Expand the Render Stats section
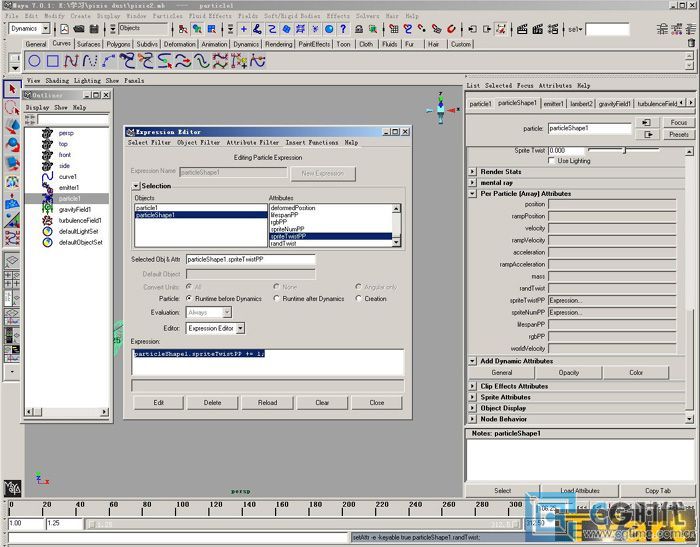700x547 pixels. pos(472,171)
